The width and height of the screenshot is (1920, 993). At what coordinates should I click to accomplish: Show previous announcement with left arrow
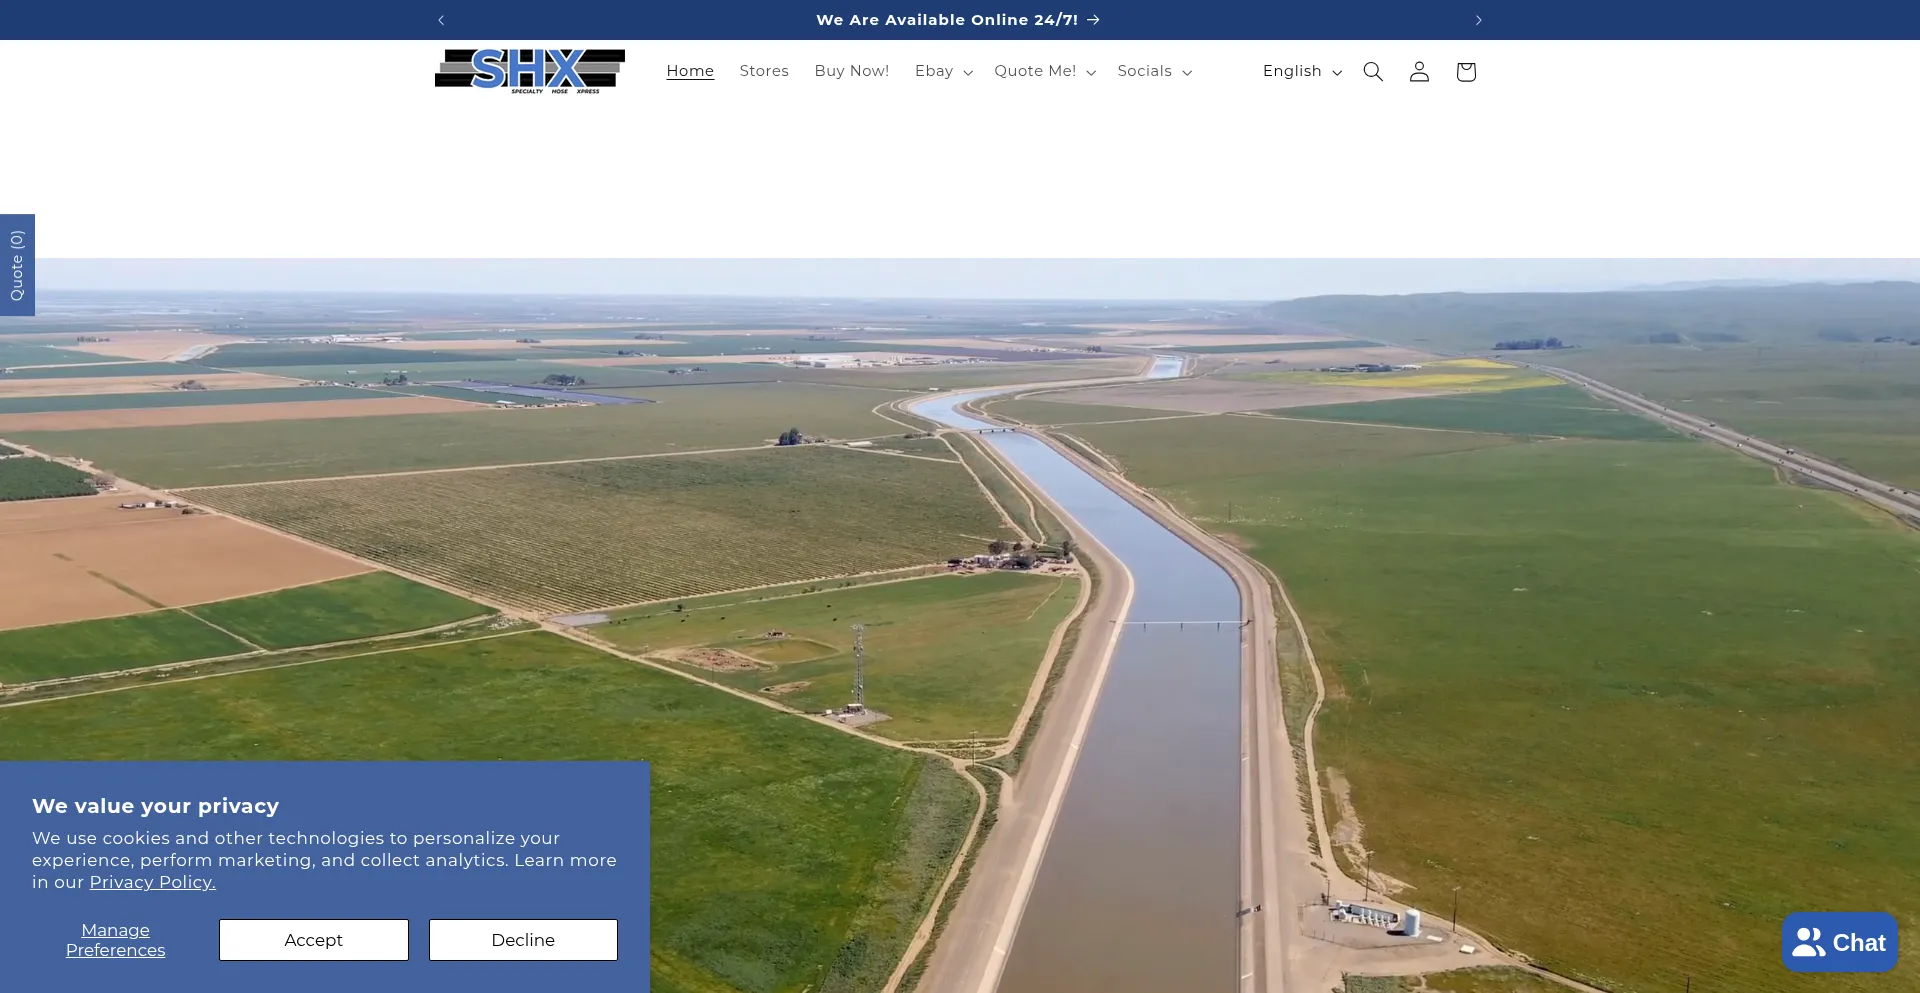point(441,20)
